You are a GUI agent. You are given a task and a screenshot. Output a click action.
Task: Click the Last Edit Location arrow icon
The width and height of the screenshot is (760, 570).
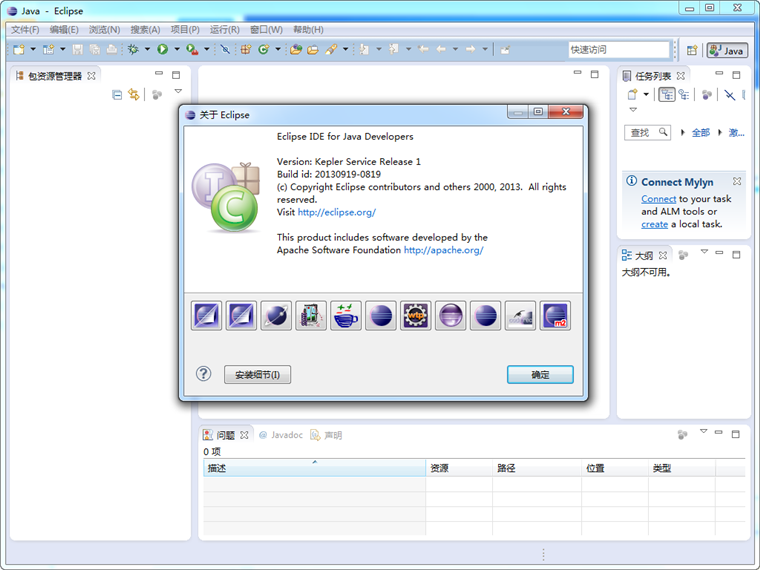pyautogui.click(x=423, y=49)
